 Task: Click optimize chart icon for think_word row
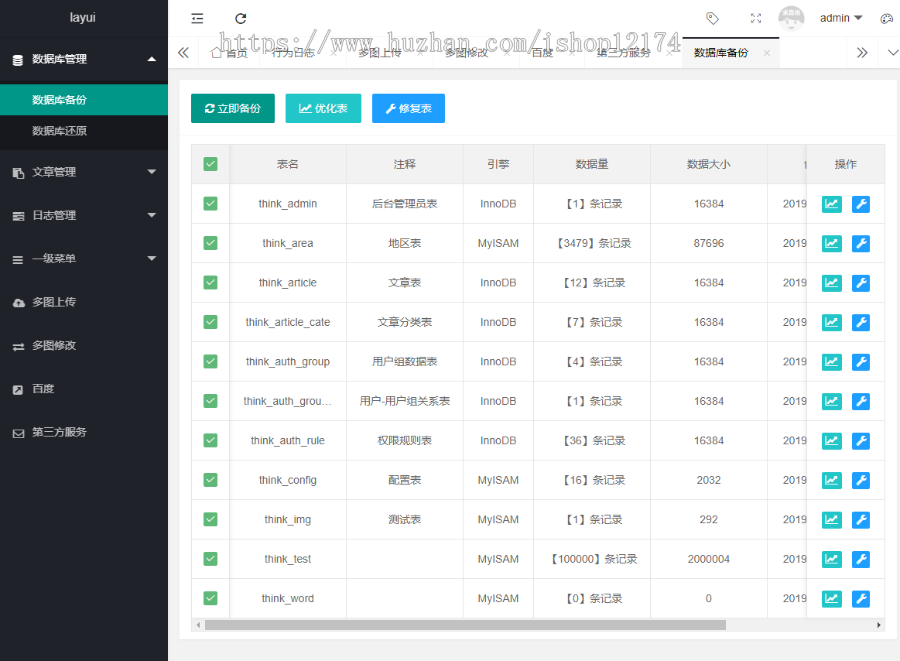pos(831,599)
